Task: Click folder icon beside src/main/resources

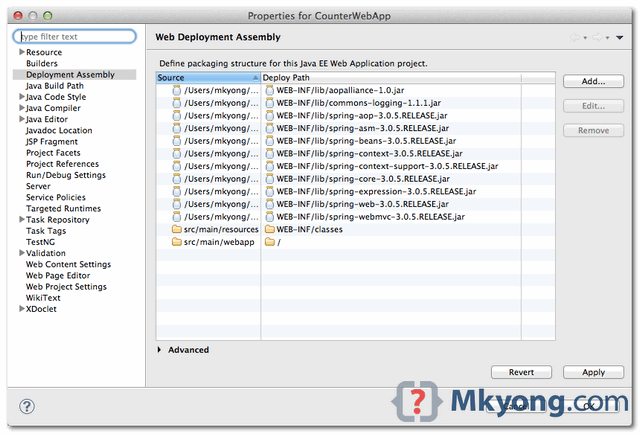Action: click(x=177, y=229)
